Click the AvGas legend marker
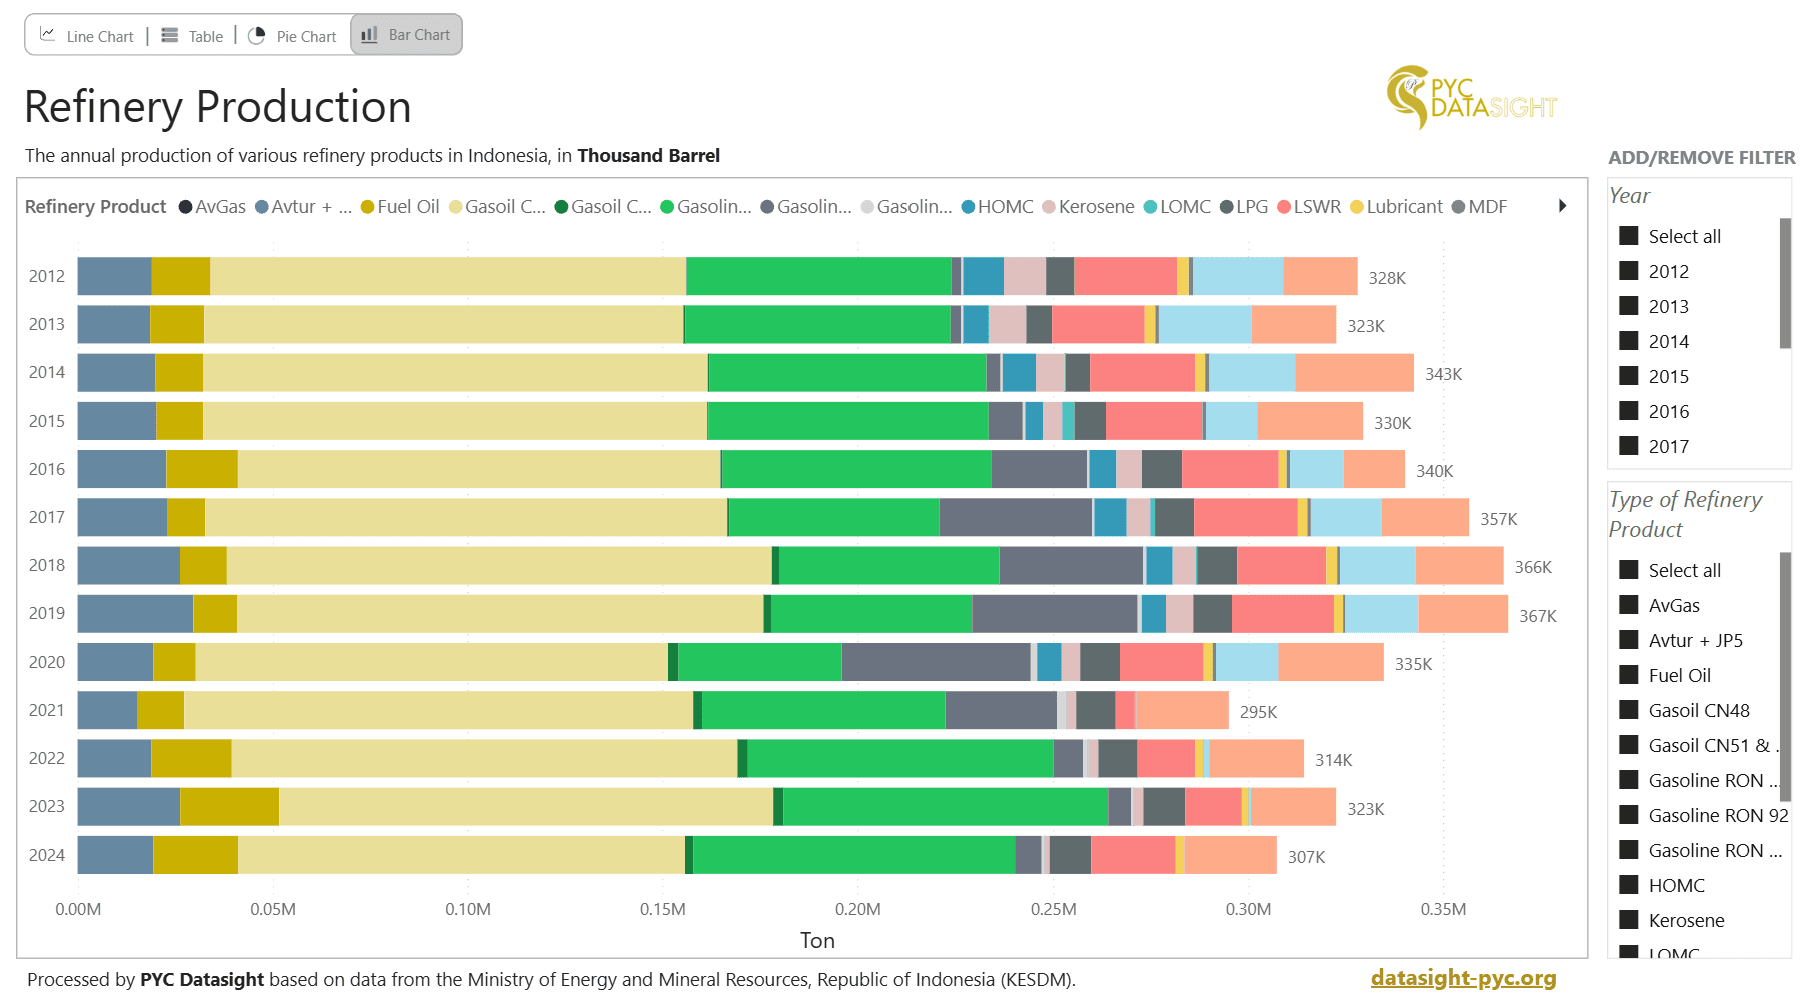The image size is (1810, 1002). pyautogui.click(x=185, y=207)
